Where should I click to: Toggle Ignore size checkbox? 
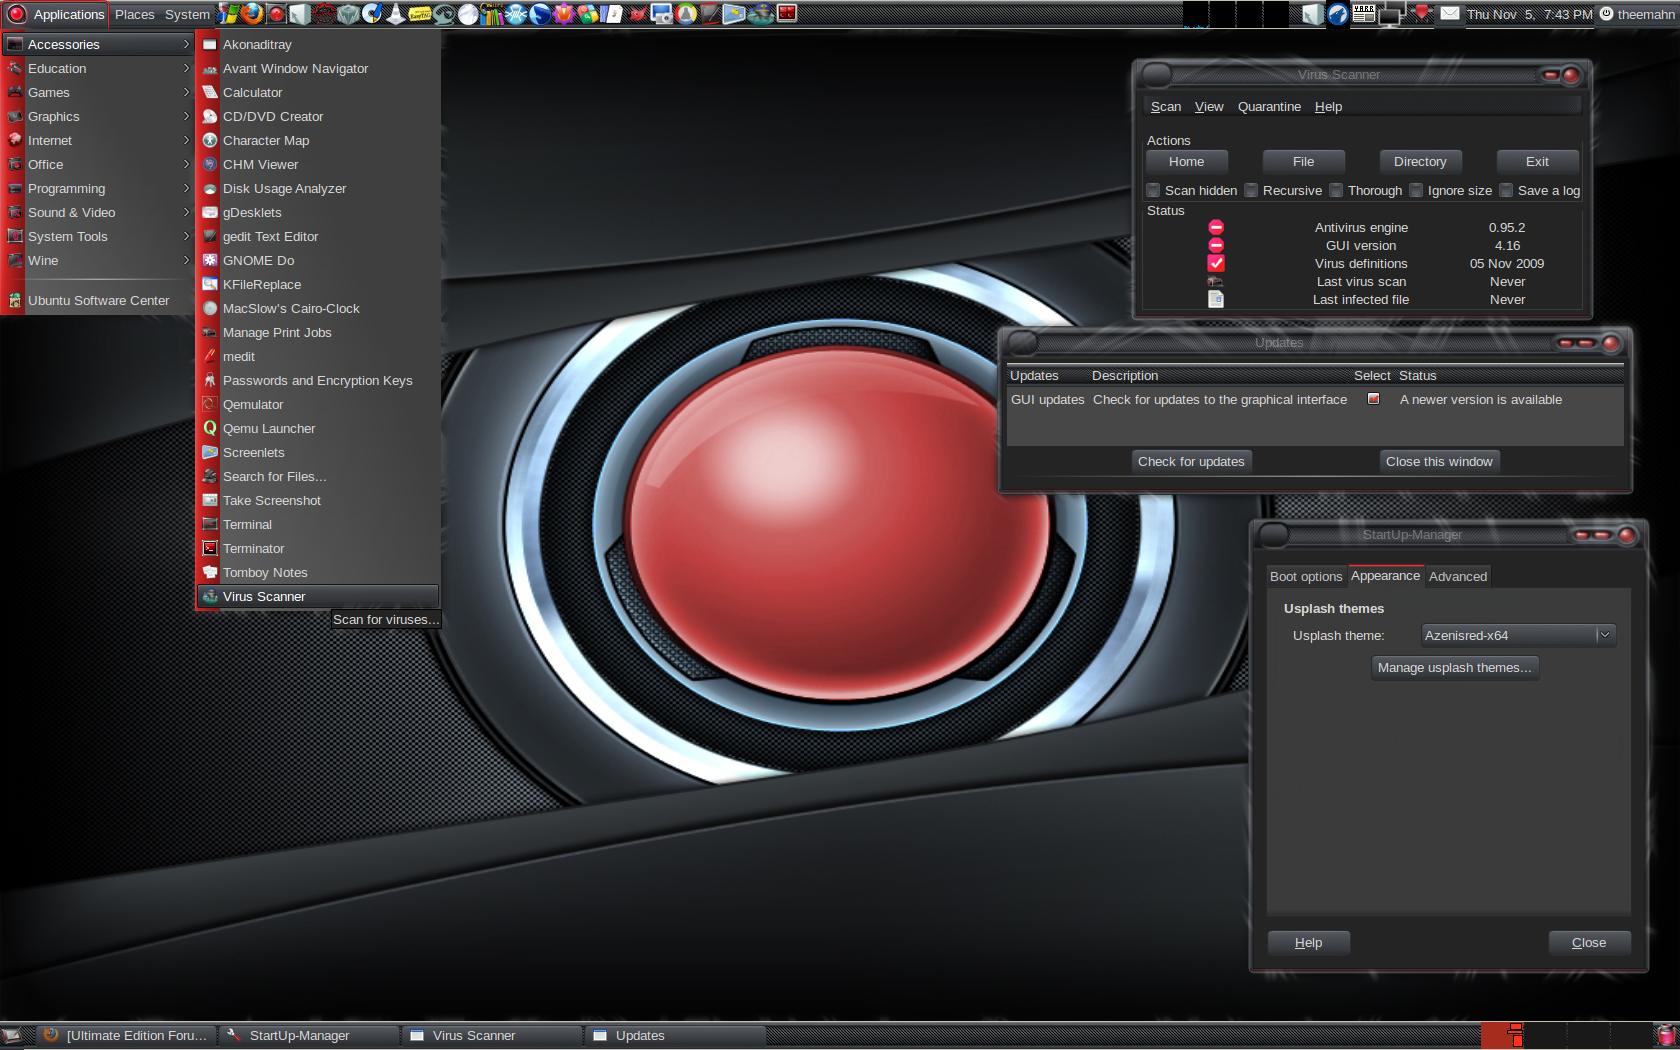click(1416, 190)
